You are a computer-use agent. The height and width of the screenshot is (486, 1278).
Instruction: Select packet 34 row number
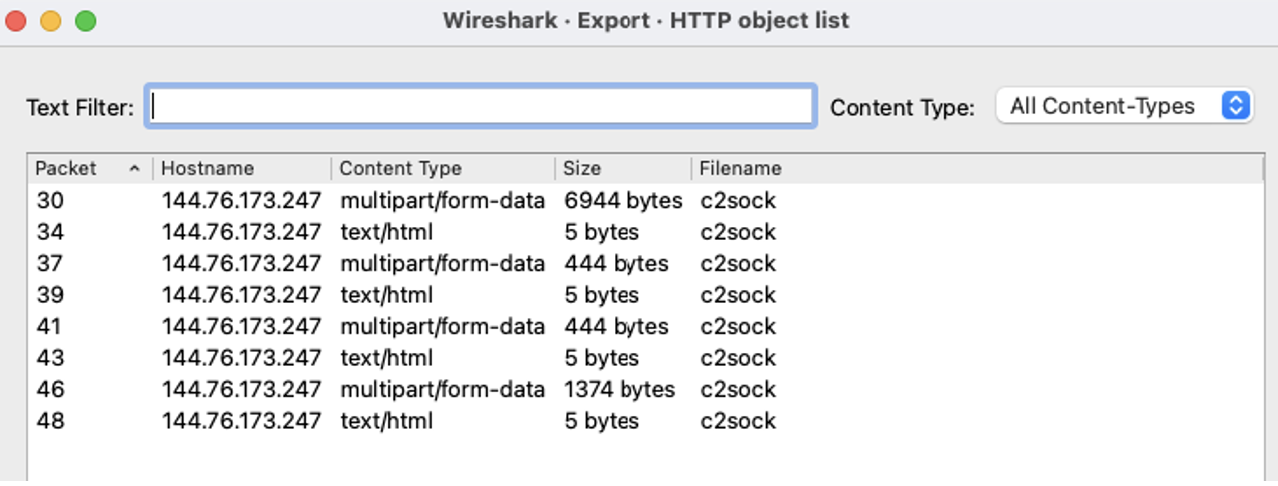click(x=50, y=232)
